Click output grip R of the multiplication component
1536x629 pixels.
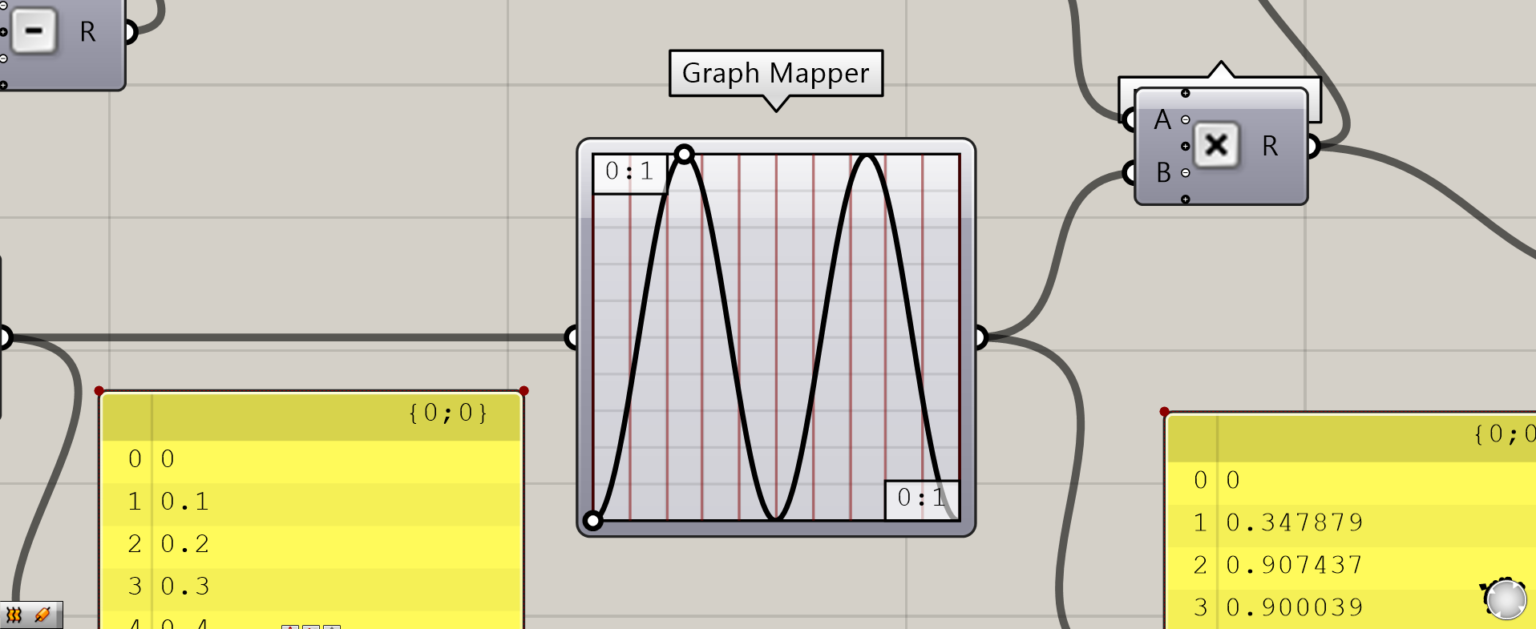(x=1316, y=146)
